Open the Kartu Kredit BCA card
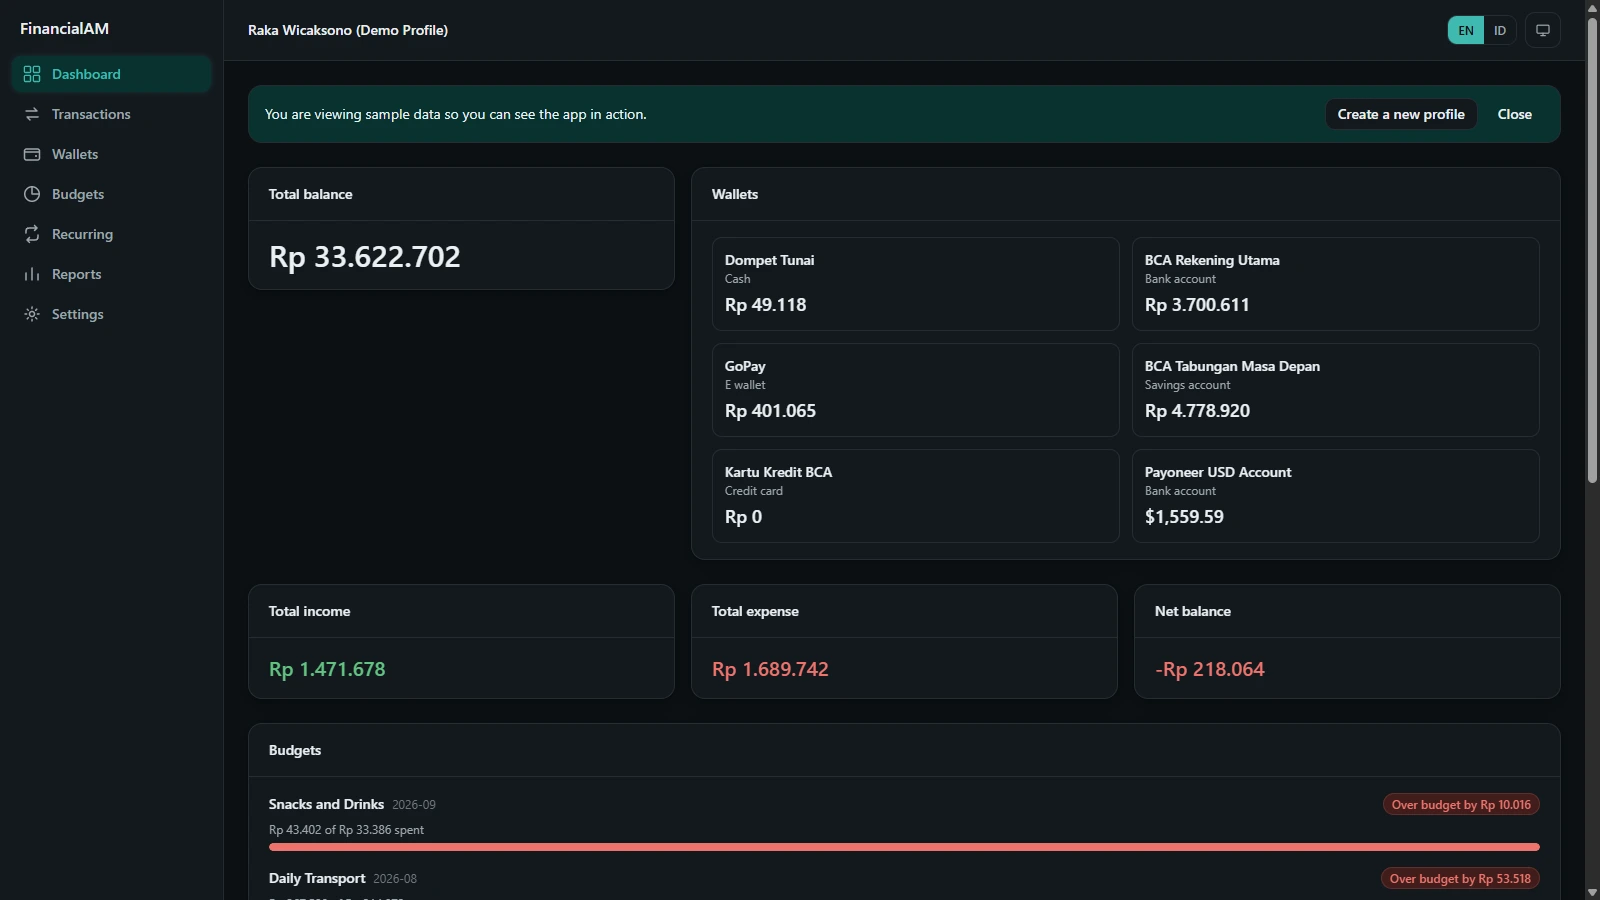Viewport: 1600px width, 900px height. 915,496
